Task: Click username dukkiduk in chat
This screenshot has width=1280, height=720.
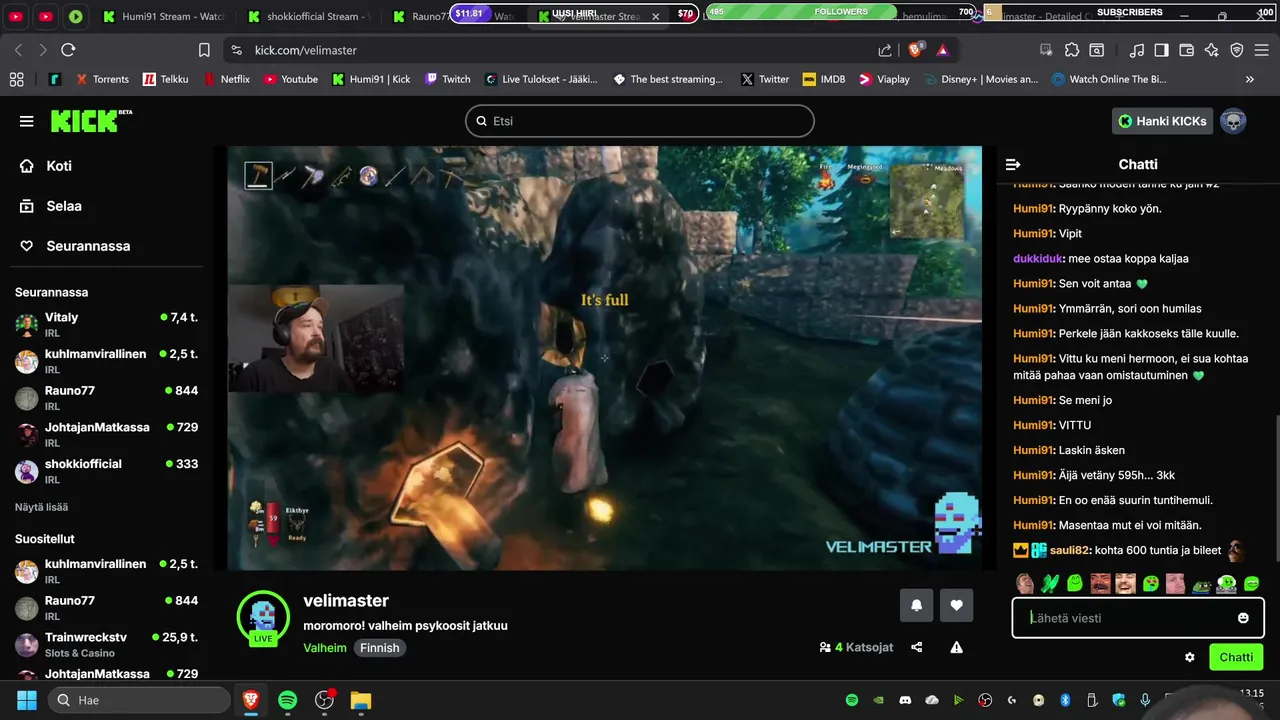Action: point(1038,258)
